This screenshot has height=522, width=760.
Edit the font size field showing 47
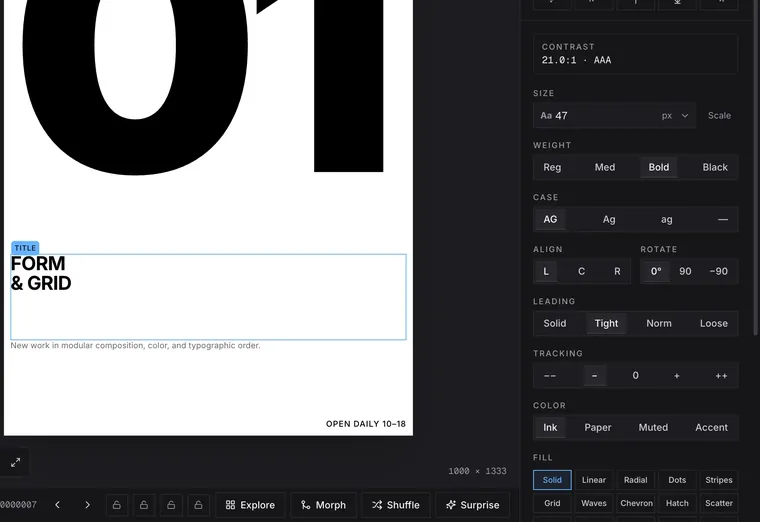(x=596, y=115)
